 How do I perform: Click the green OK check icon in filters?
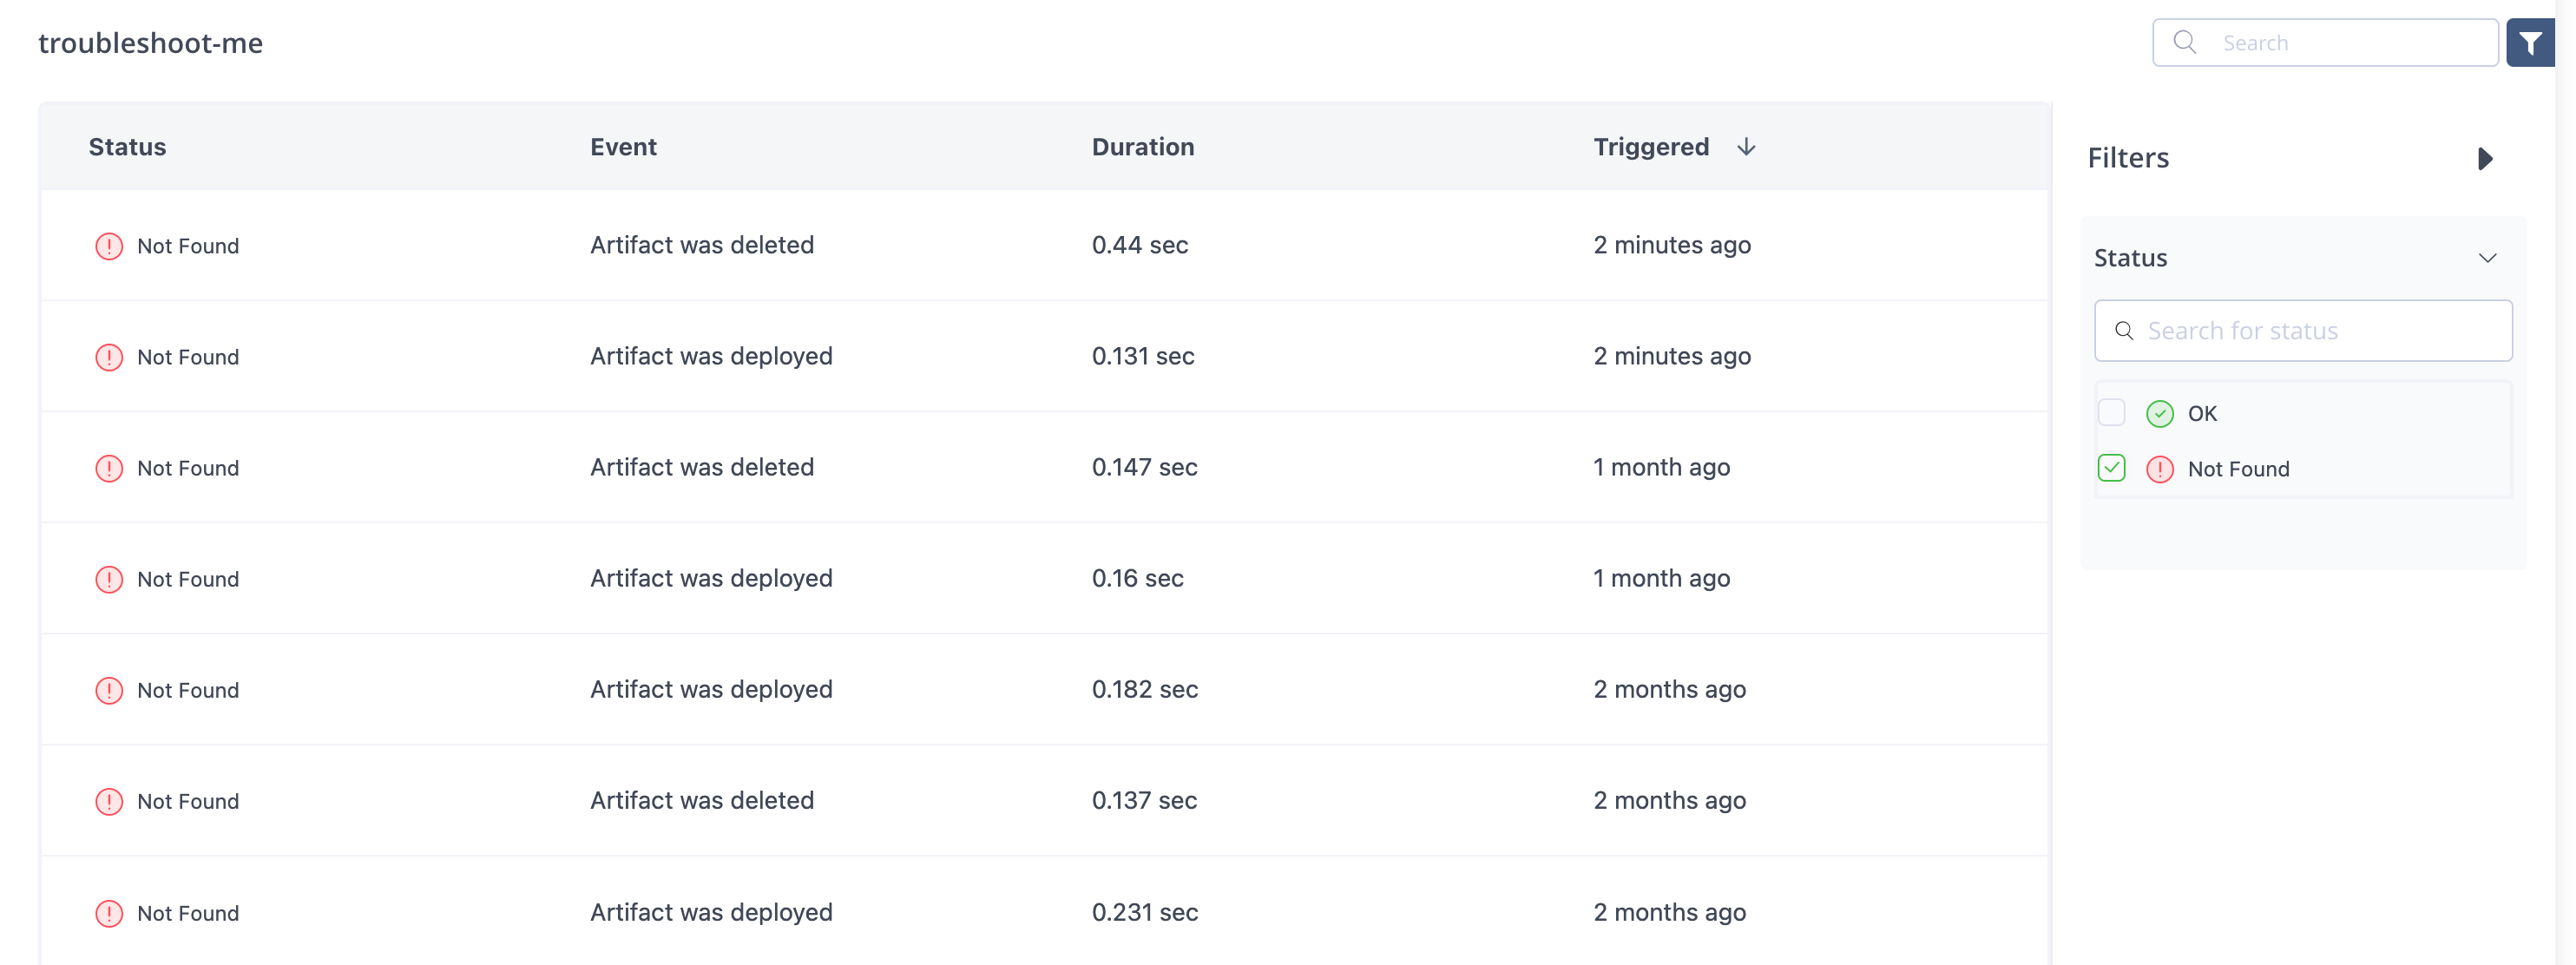2159,413
